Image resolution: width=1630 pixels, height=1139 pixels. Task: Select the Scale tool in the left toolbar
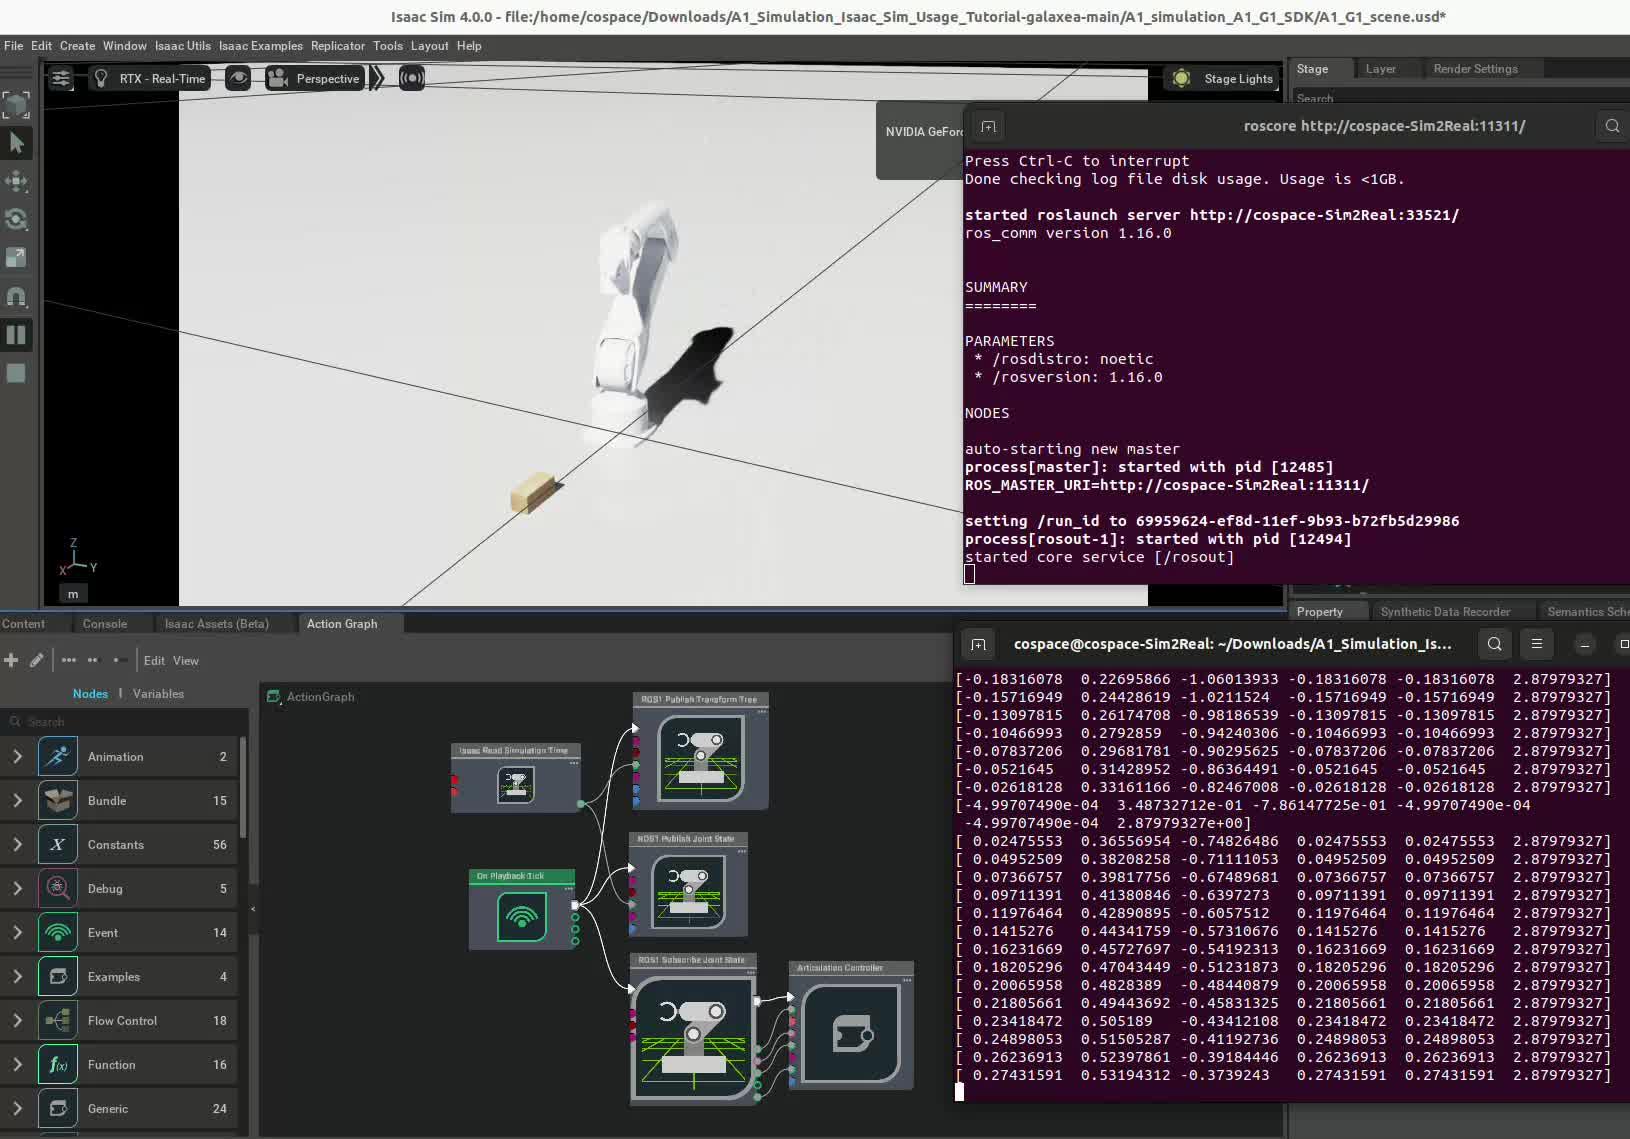(x=17, y=258)
